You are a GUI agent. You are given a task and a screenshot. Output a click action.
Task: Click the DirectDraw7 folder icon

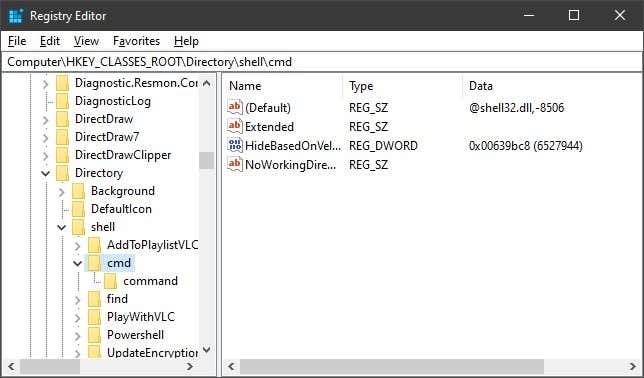(x=62, y=137)
